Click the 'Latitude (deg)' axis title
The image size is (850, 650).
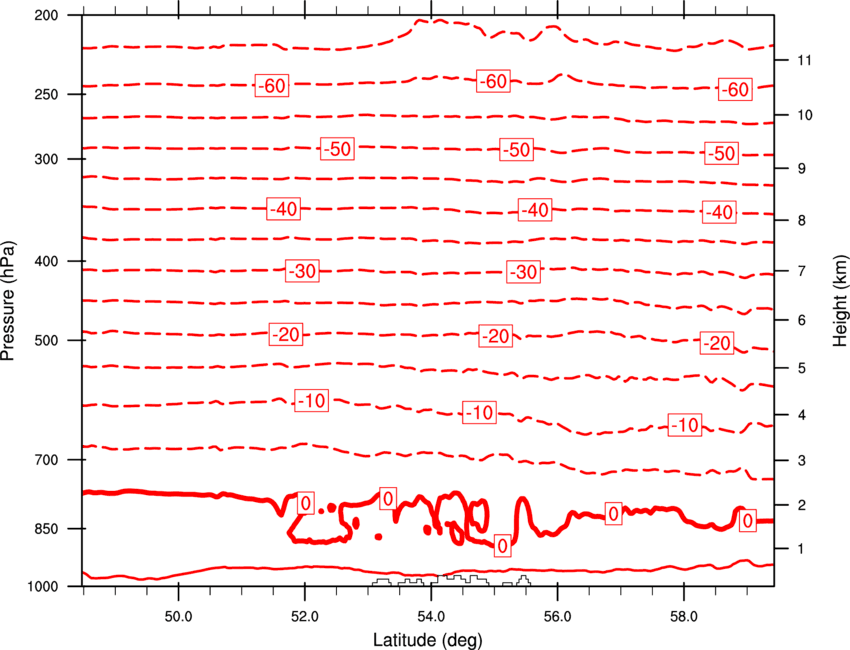[427, 640]
